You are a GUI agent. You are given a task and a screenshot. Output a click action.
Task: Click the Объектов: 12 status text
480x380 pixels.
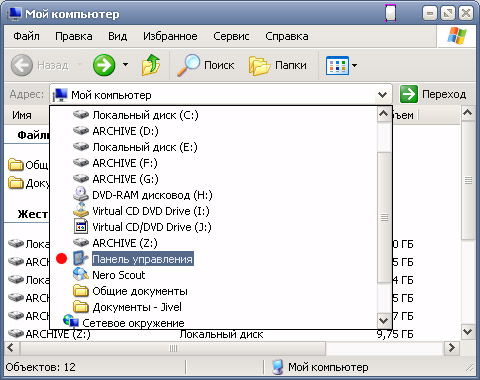tap(41, 367)
